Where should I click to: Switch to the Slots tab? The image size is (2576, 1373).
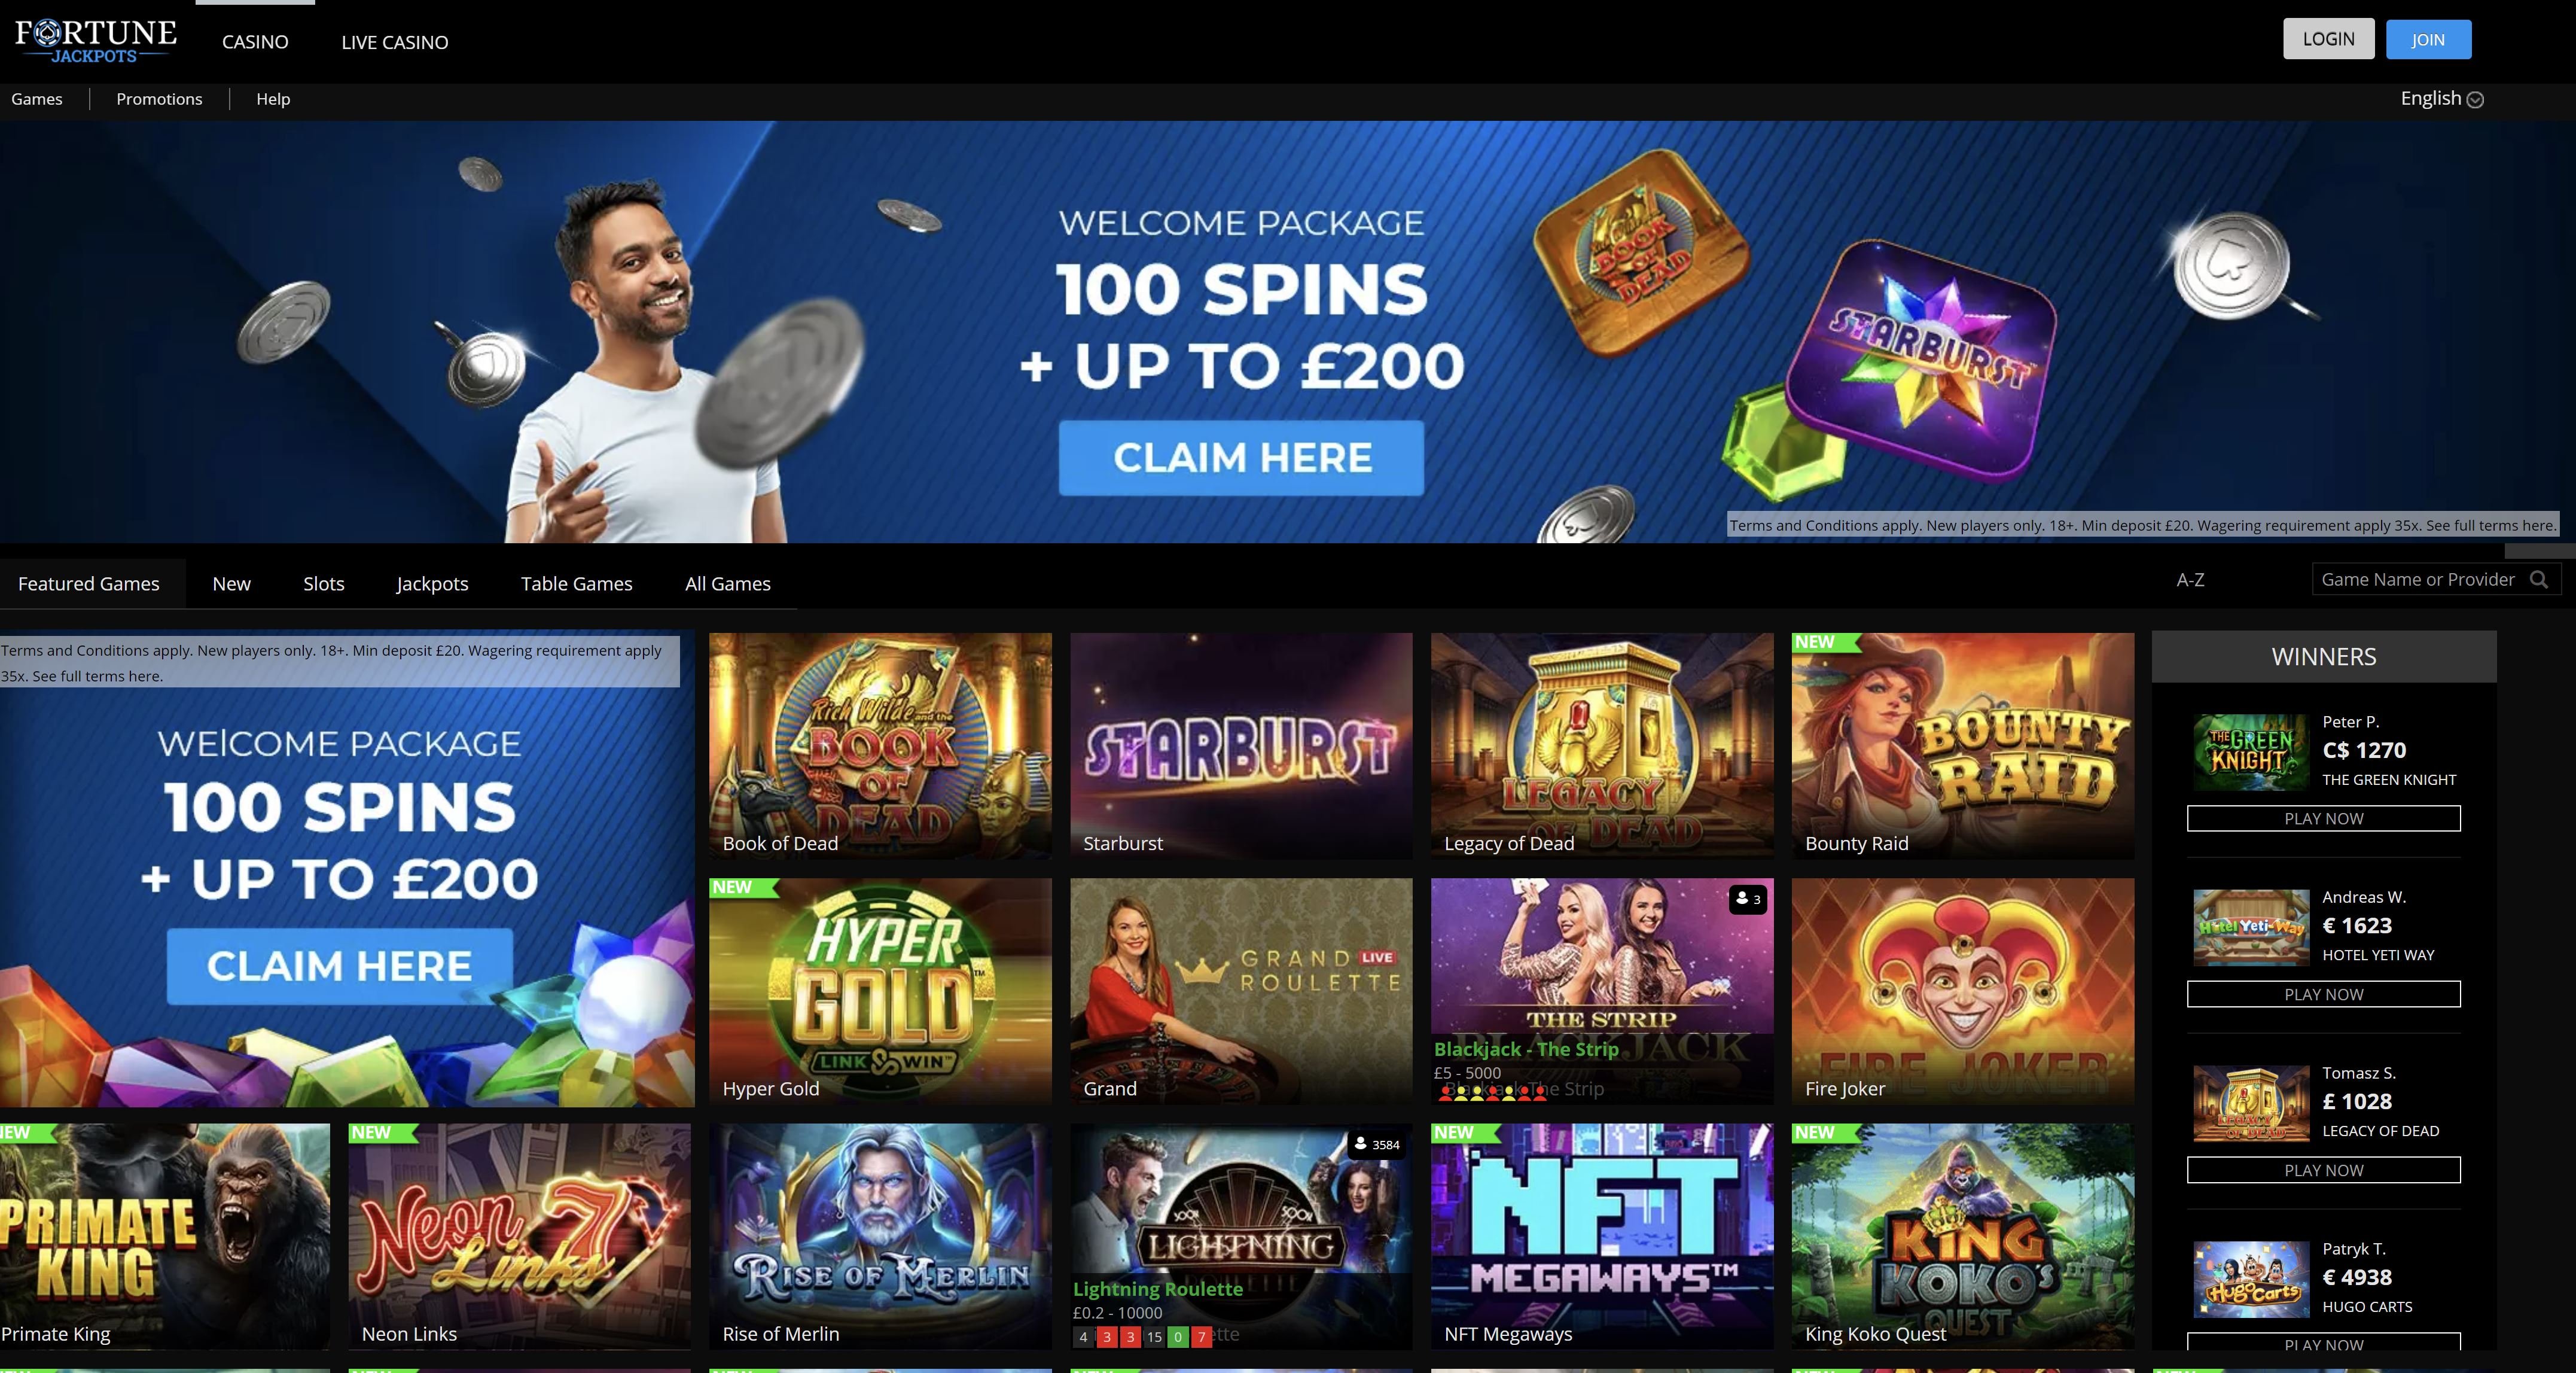tap(324, 584)
